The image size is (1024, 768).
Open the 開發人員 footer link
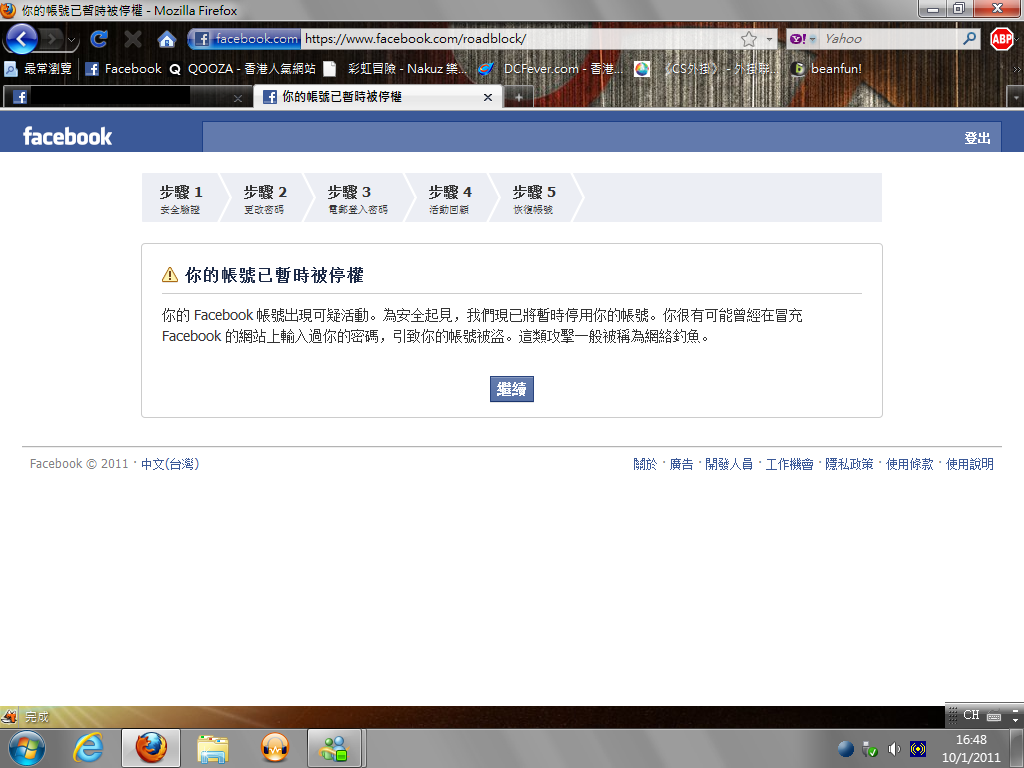point(729,464)
